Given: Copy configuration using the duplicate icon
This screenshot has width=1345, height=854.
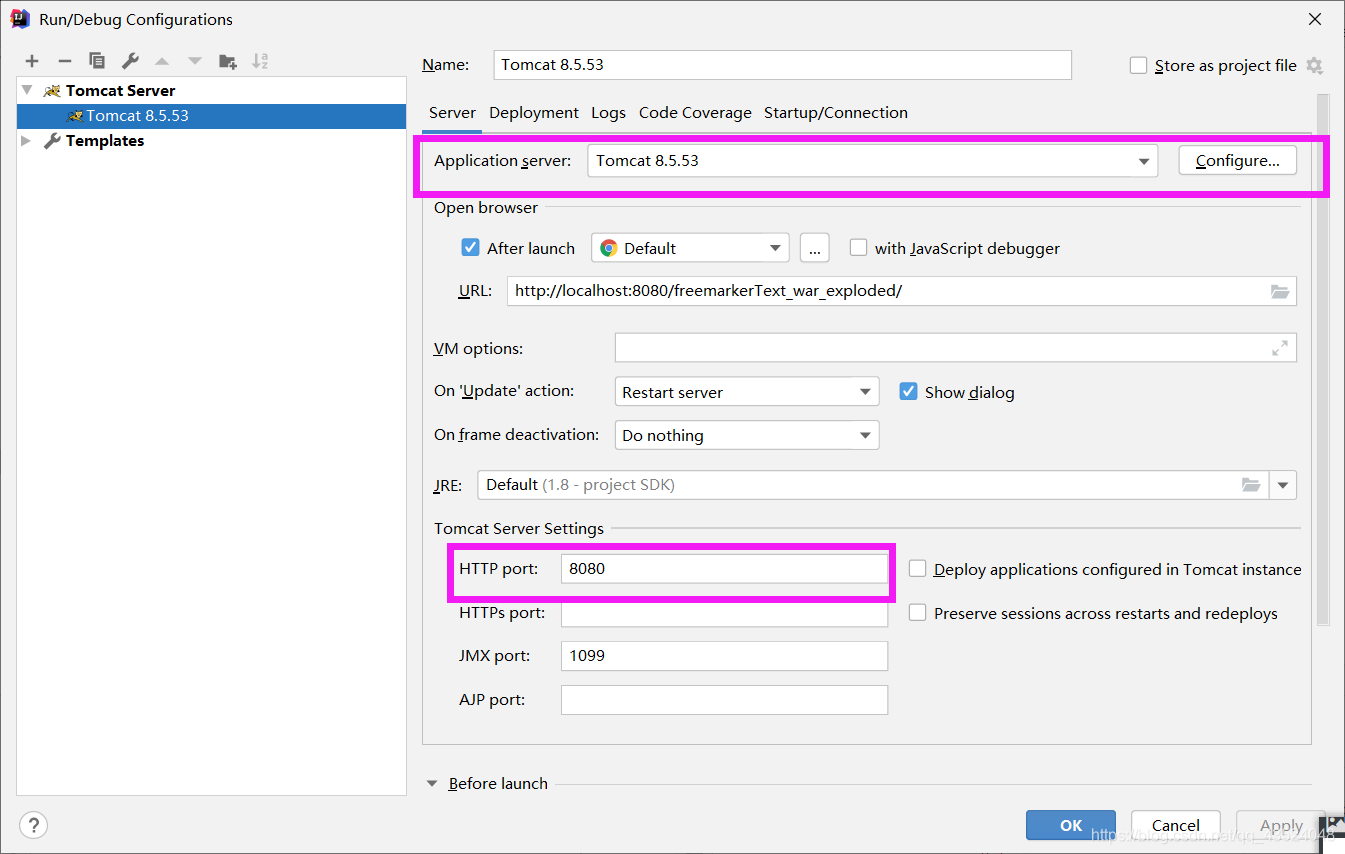Looking at the screenshot, I should pyautogui.click(x=96, y=61).
